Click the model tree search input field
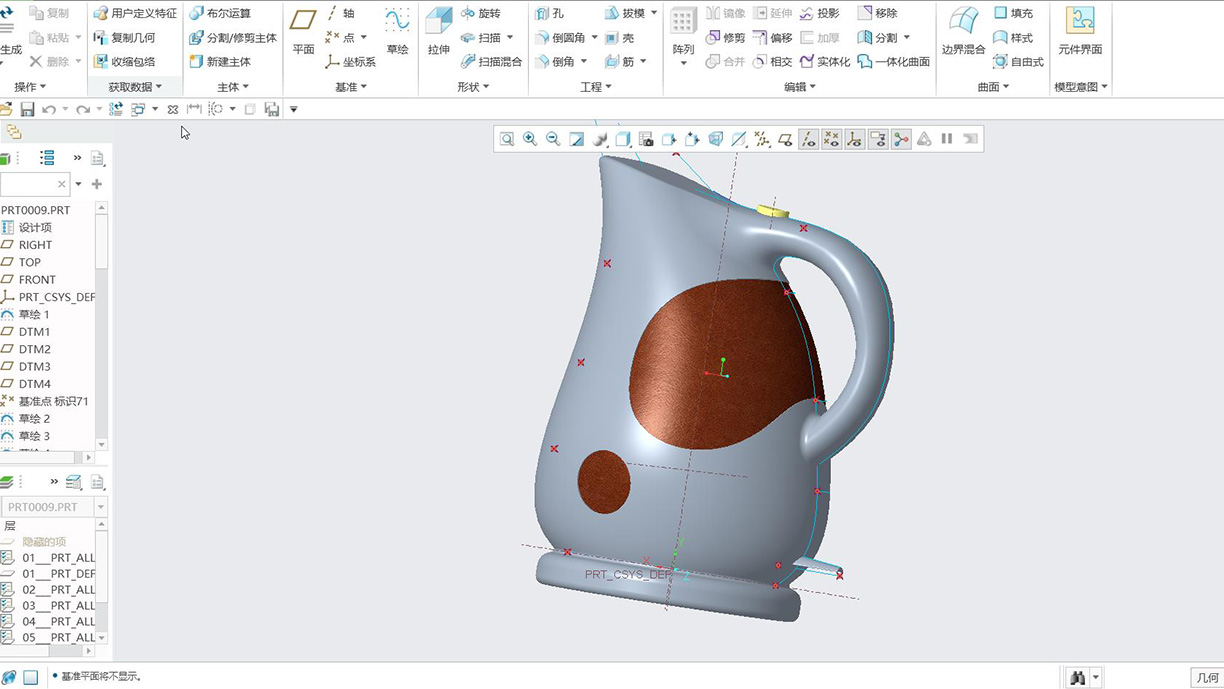The width and height of the screenshot is (1224, 689). pos(34,184)
